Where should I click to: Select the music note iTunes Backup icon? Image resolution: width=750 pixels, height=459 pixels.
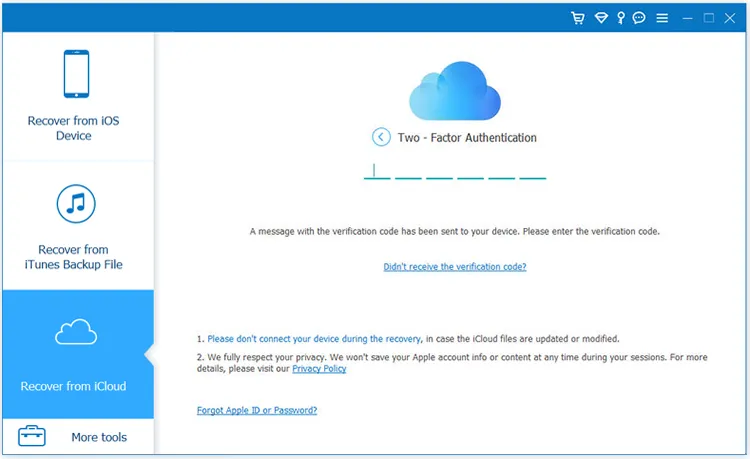76,204
